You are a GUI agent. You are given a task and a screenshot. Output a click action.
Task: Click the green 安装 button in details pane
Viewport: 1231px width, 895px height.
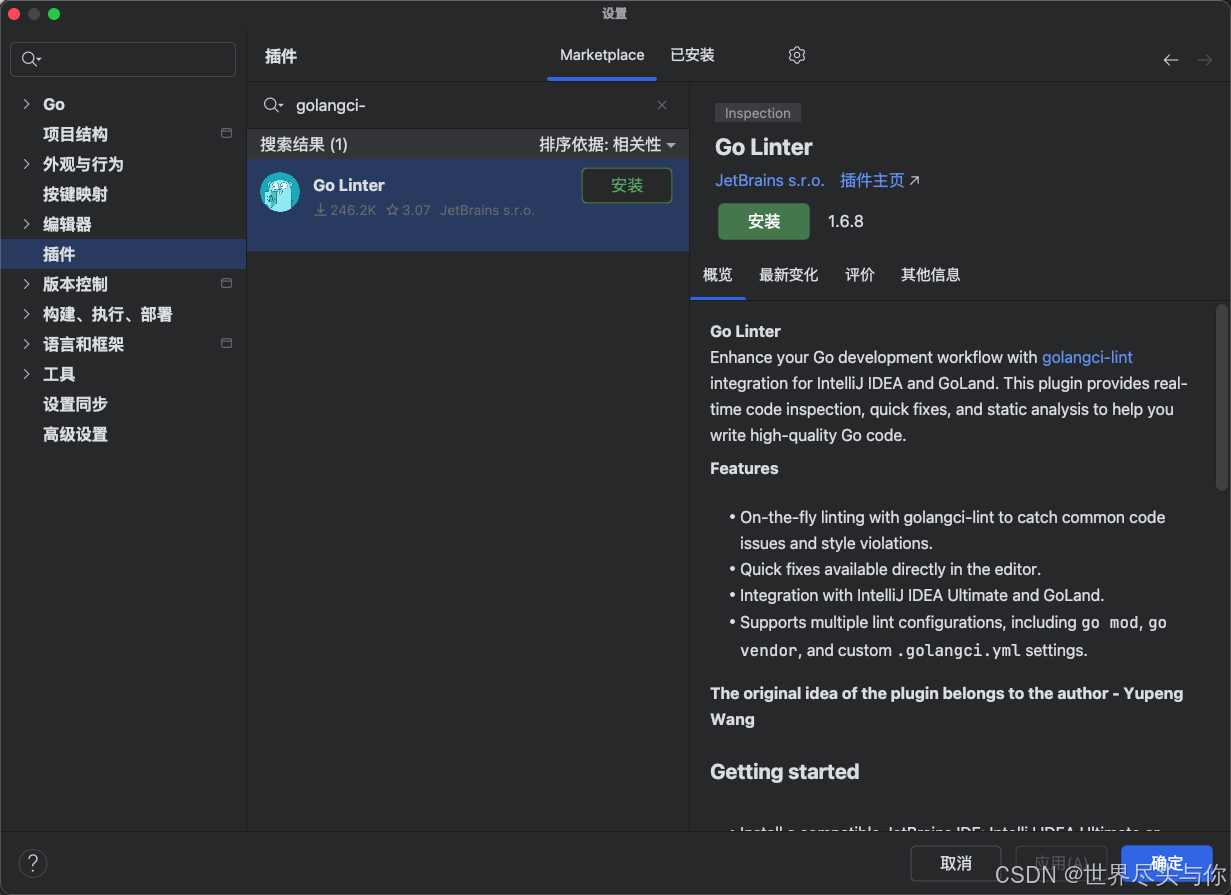coord(764,221)
